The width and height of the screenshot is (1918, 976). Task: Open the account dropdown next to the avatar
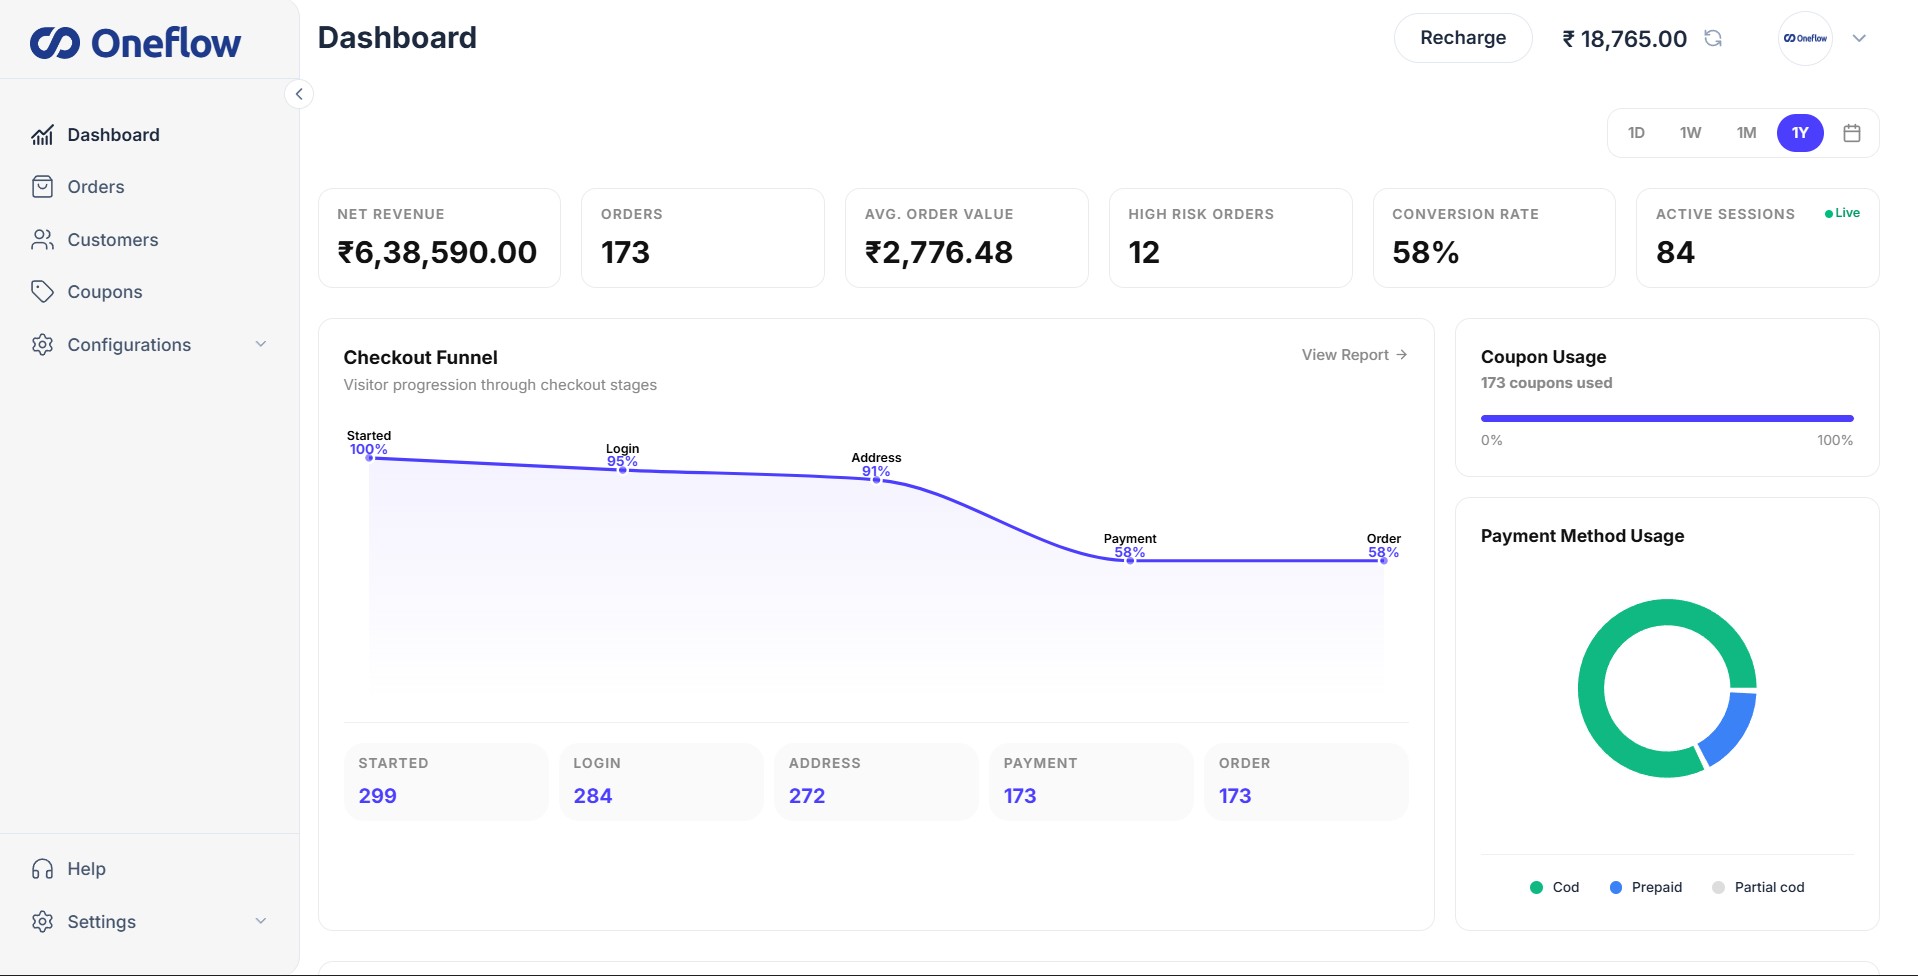coord(1859,37)
